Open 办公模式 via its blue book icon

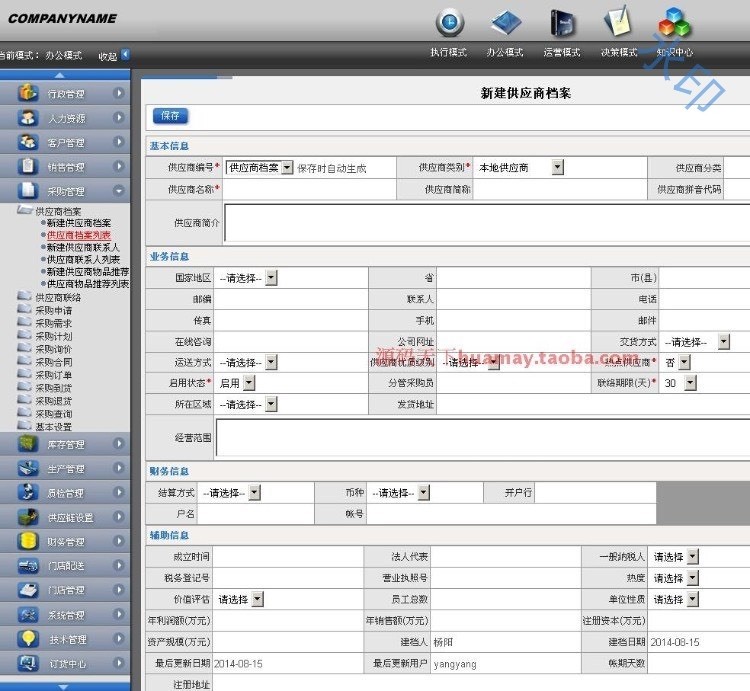tap(505, 23)
